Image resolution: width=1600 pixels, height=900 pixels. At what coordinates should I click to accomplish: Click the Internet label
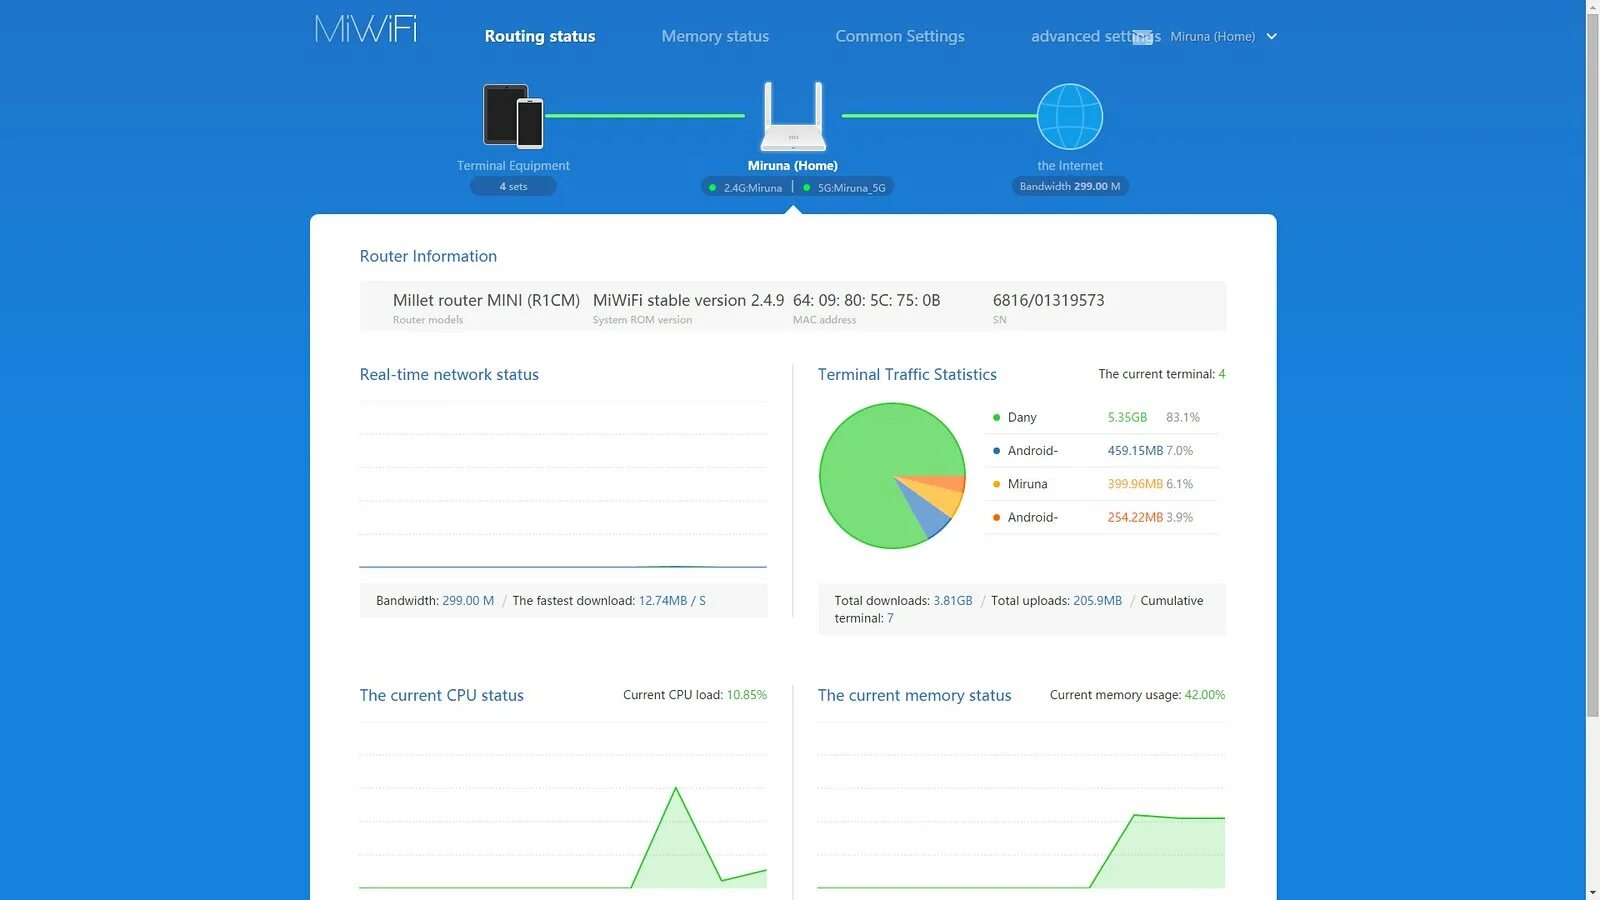(1070, 166)
